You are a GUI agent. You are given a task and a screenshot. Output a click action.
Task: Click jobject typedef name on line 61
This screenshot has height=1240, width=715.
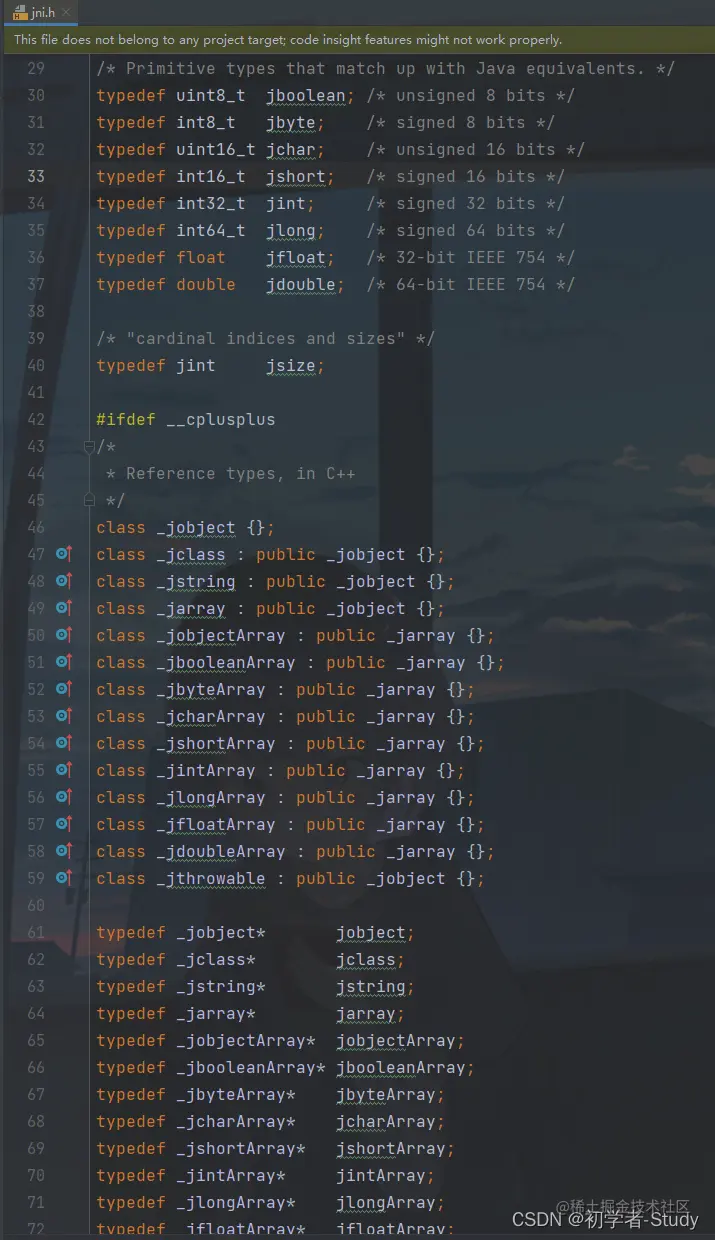pyautogui.click(x=371, y=933)
